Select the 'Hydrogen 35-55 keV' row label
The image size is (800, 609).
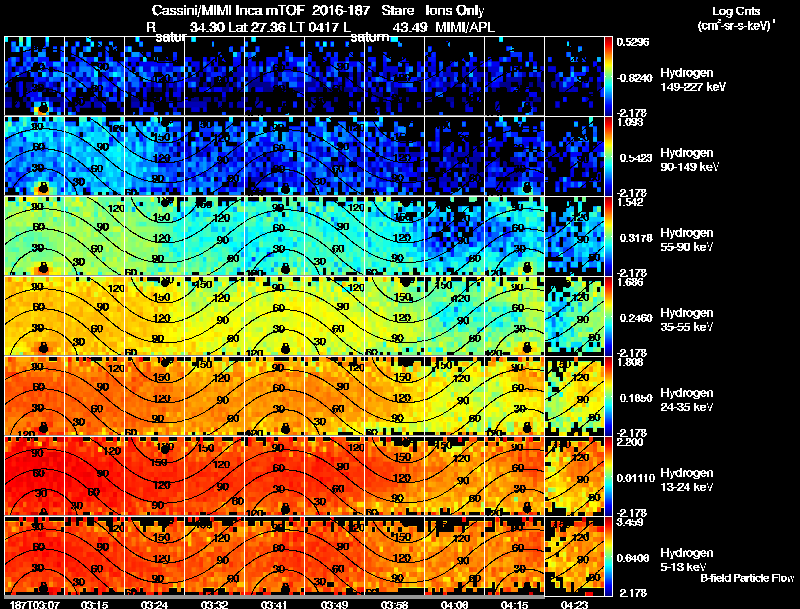point(687,320)
